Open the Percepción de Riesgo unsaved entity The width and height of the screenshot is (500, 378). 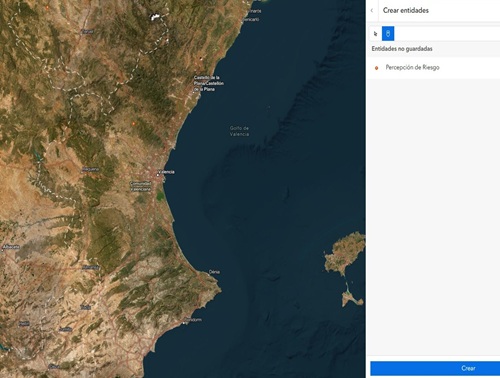pos(433,68)
